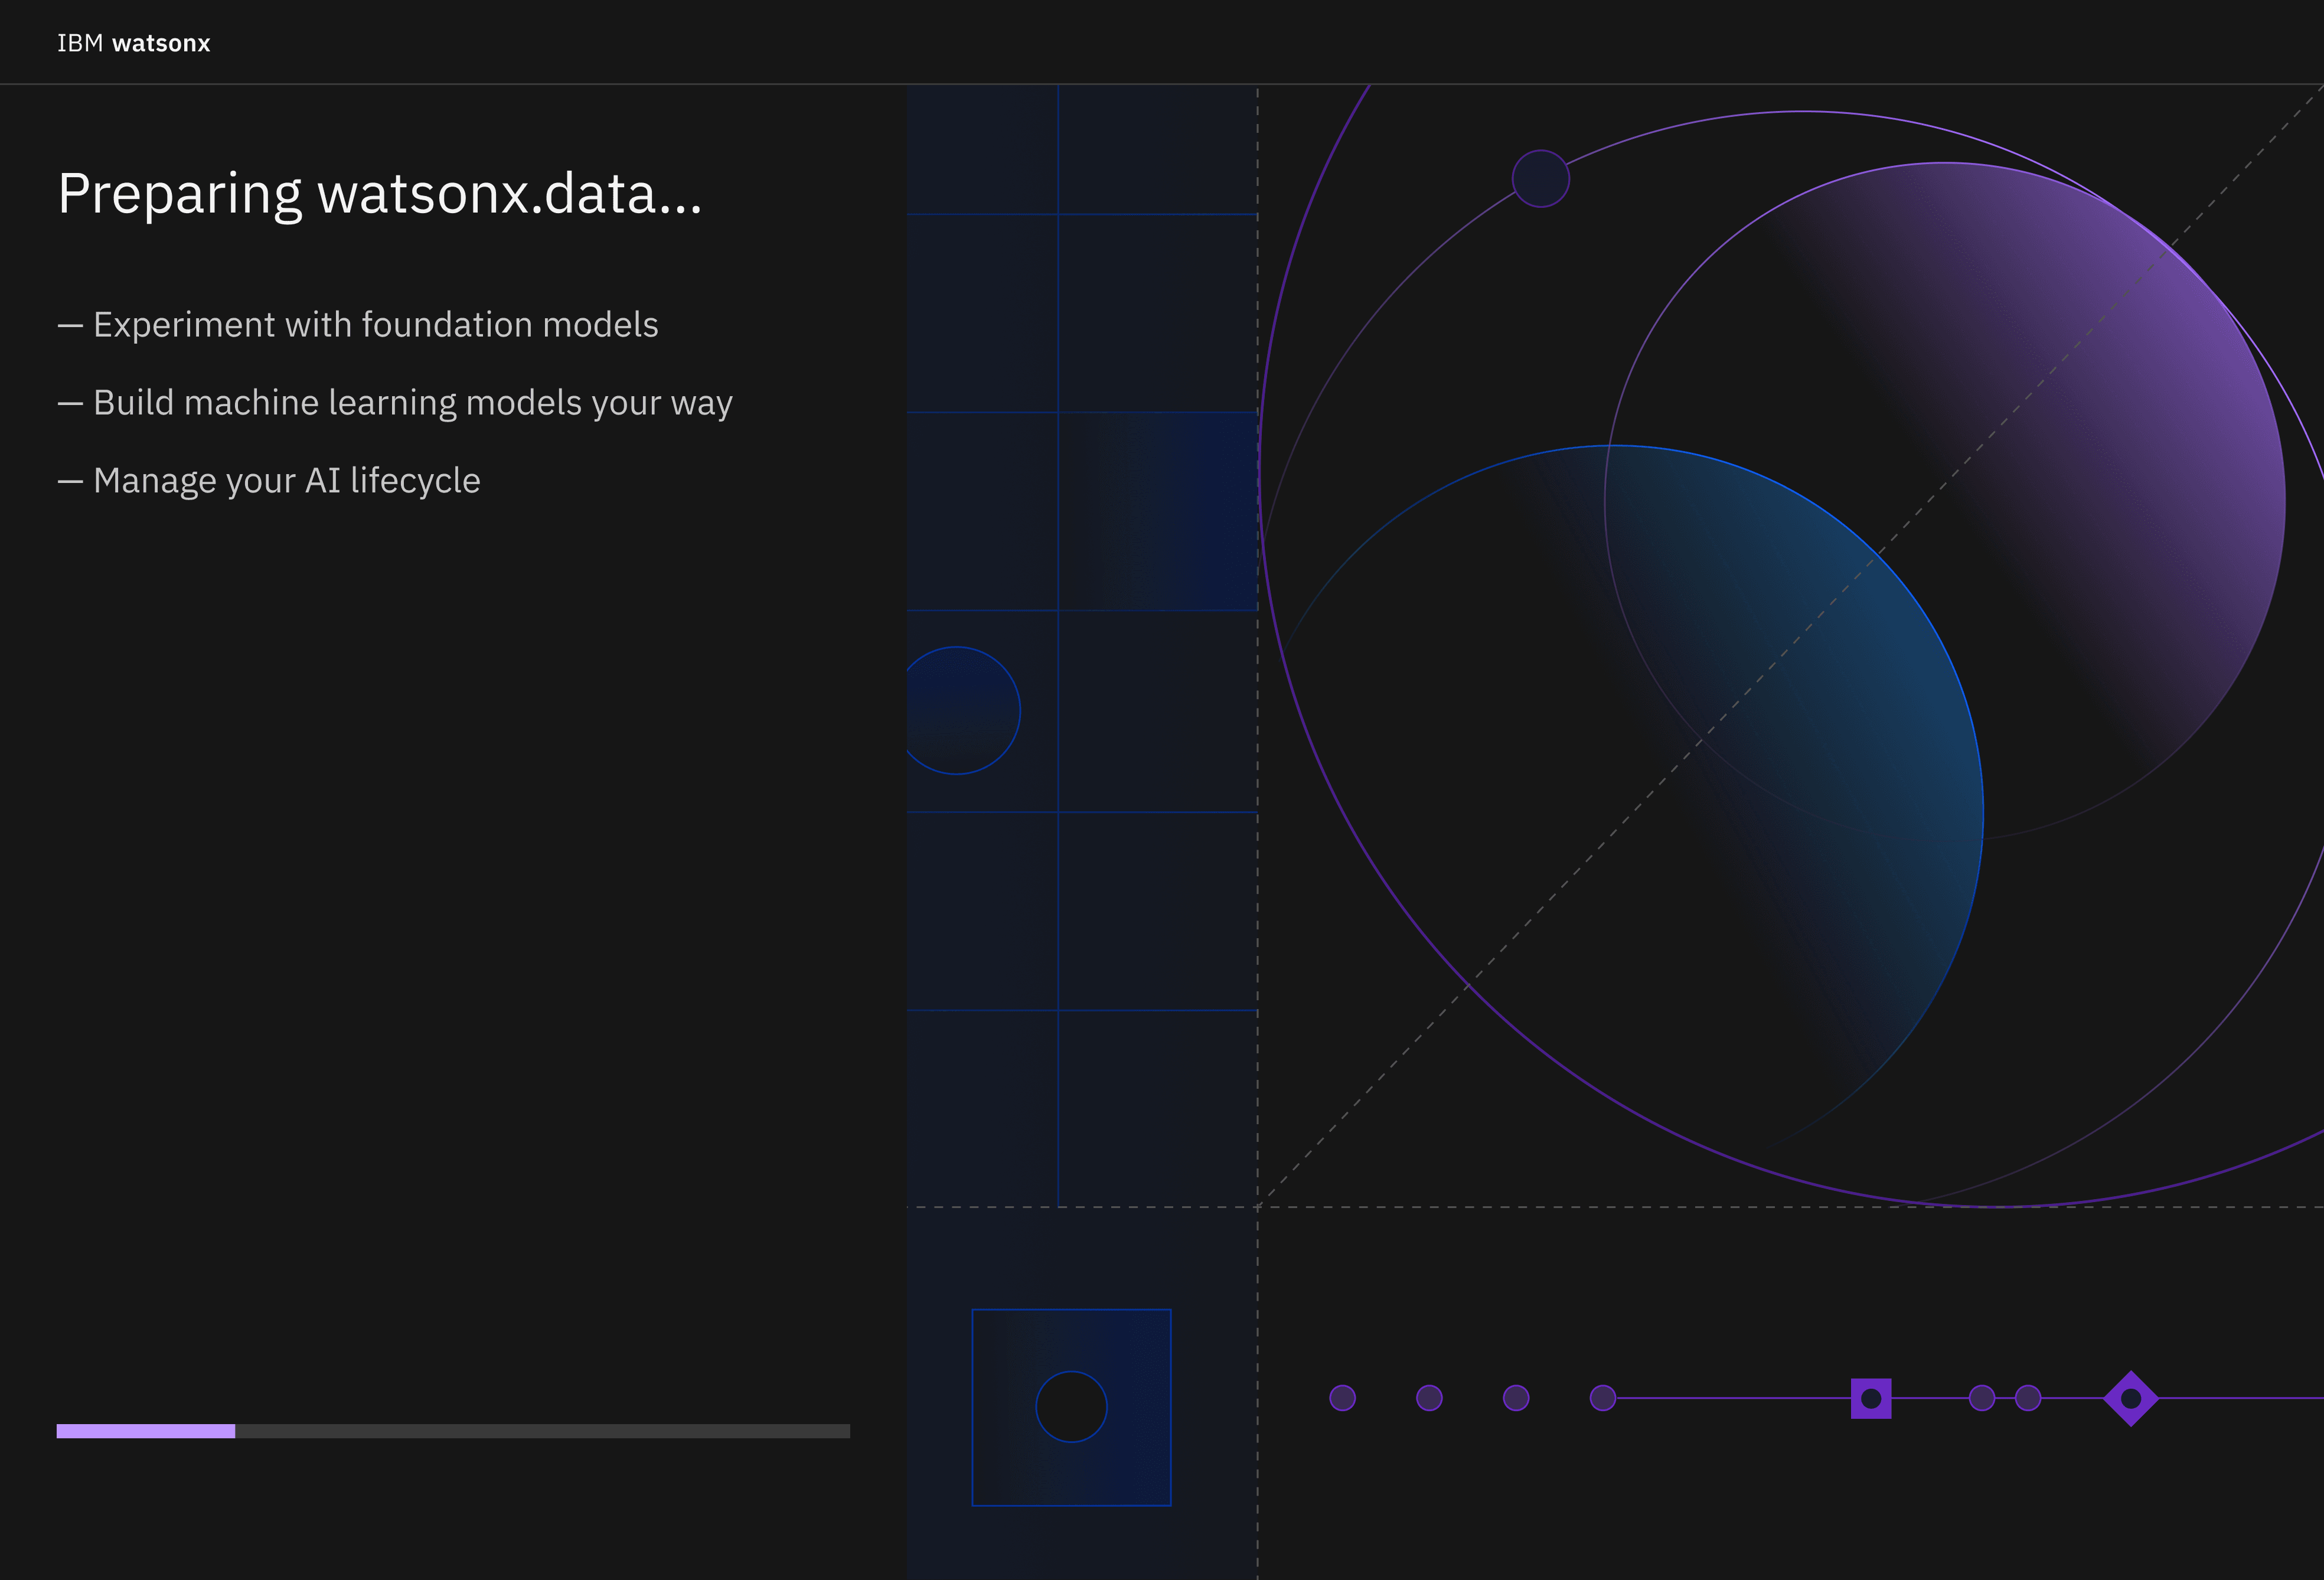Click "Manage your AI lifecycle" text
2324x1580 pixels.
tap(286, 481)
